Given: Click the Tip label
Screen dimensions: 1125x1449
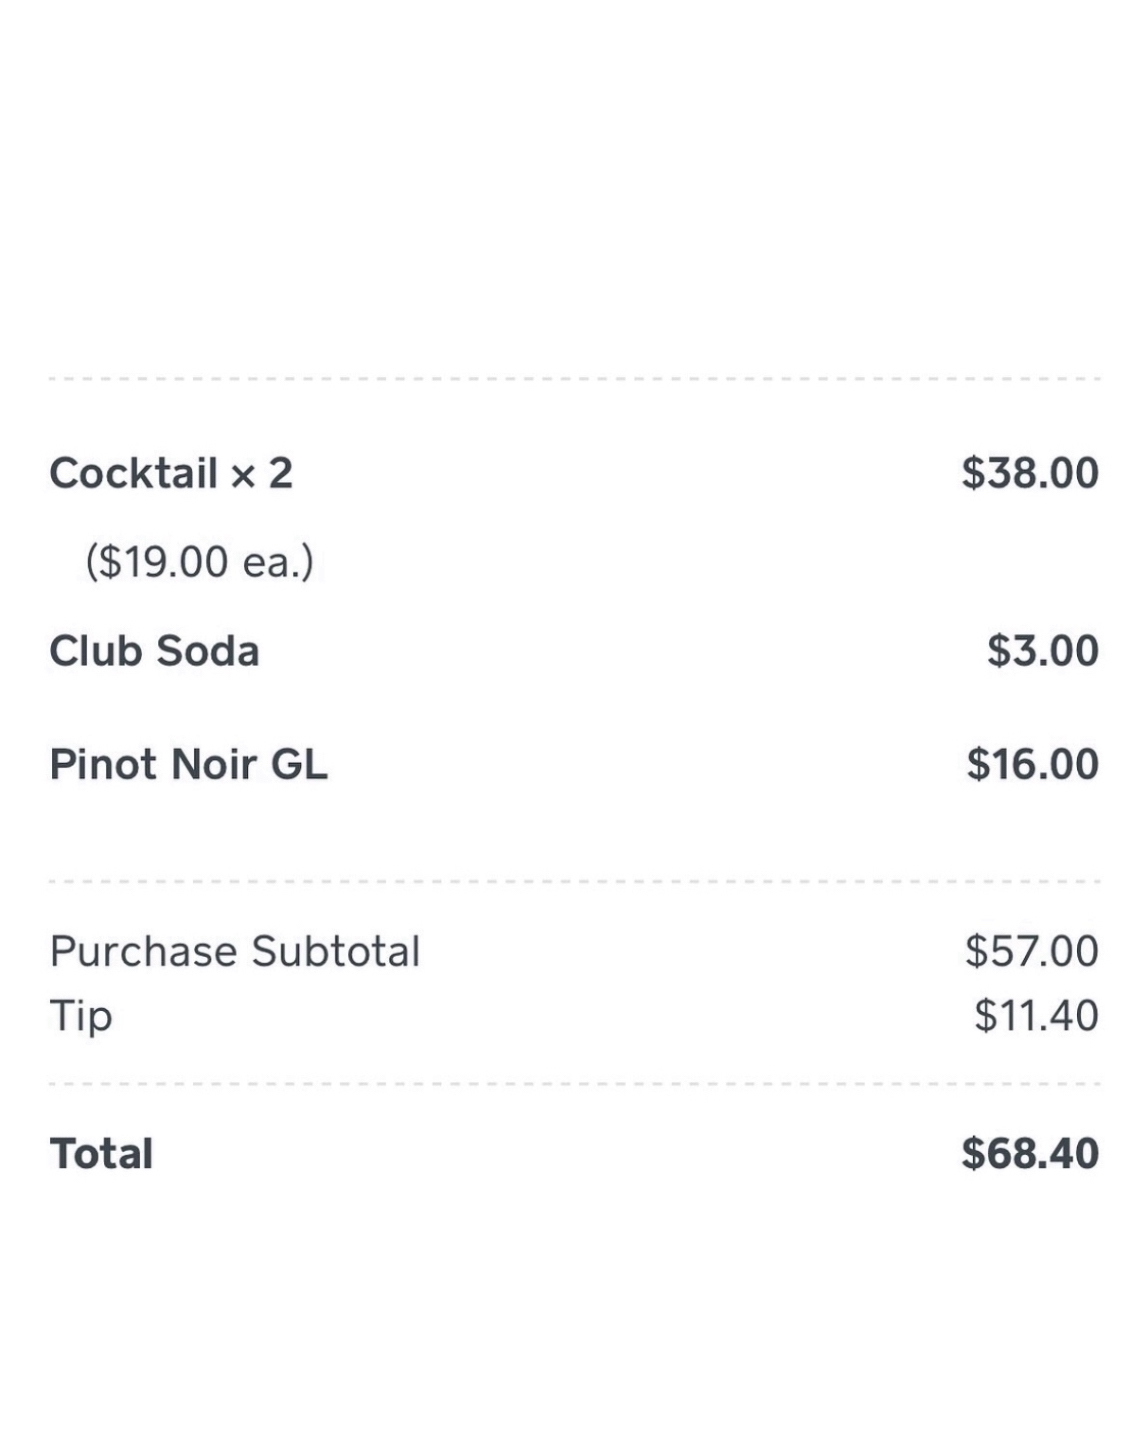Looking at the screenshot, I should (81, 1016).
